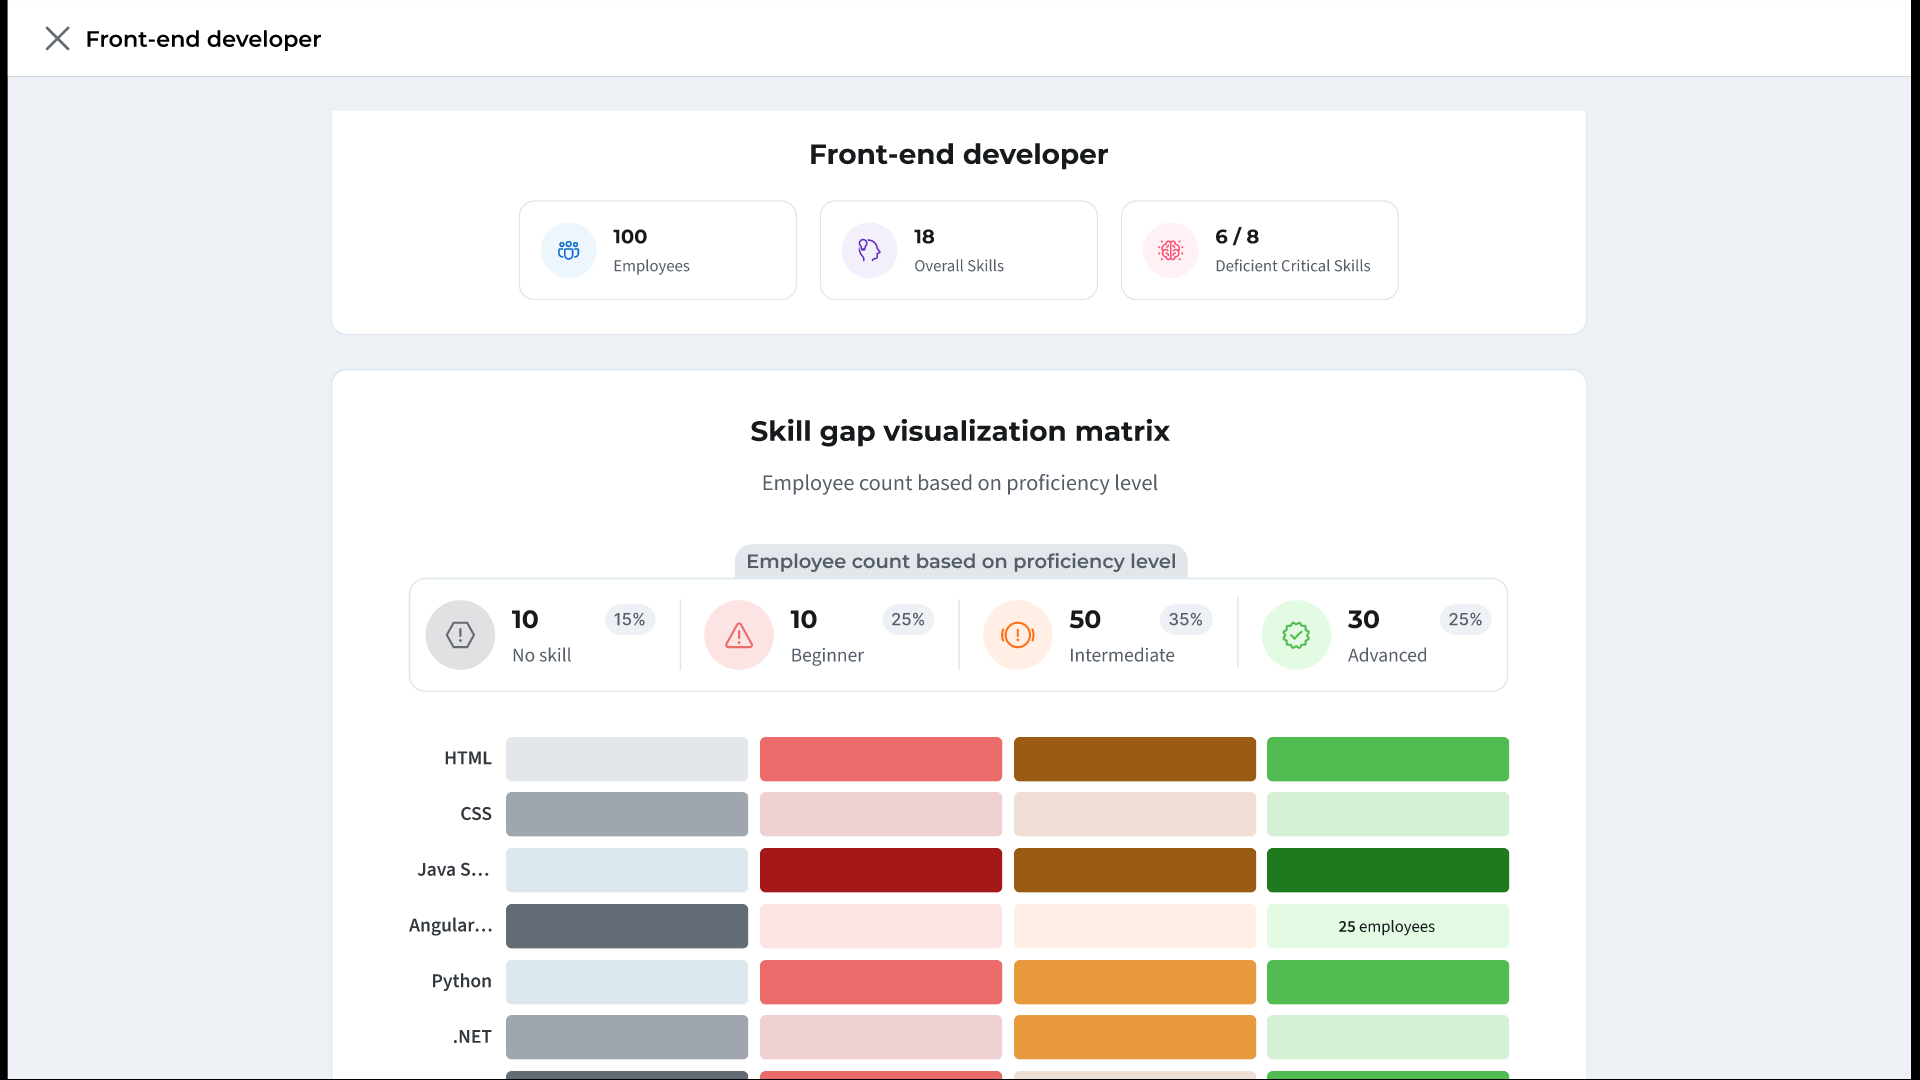Viewport: 1920px width, 1080px height.
Task: Click the Intermediate alert icon
Action: click(1017, 635)
